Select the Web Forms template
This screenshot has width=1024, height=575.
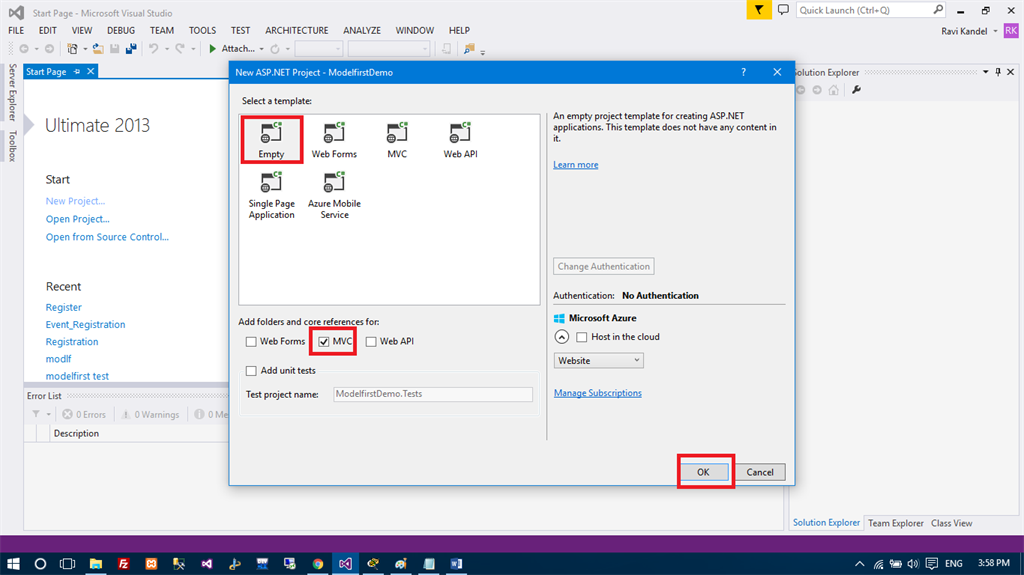334,140
